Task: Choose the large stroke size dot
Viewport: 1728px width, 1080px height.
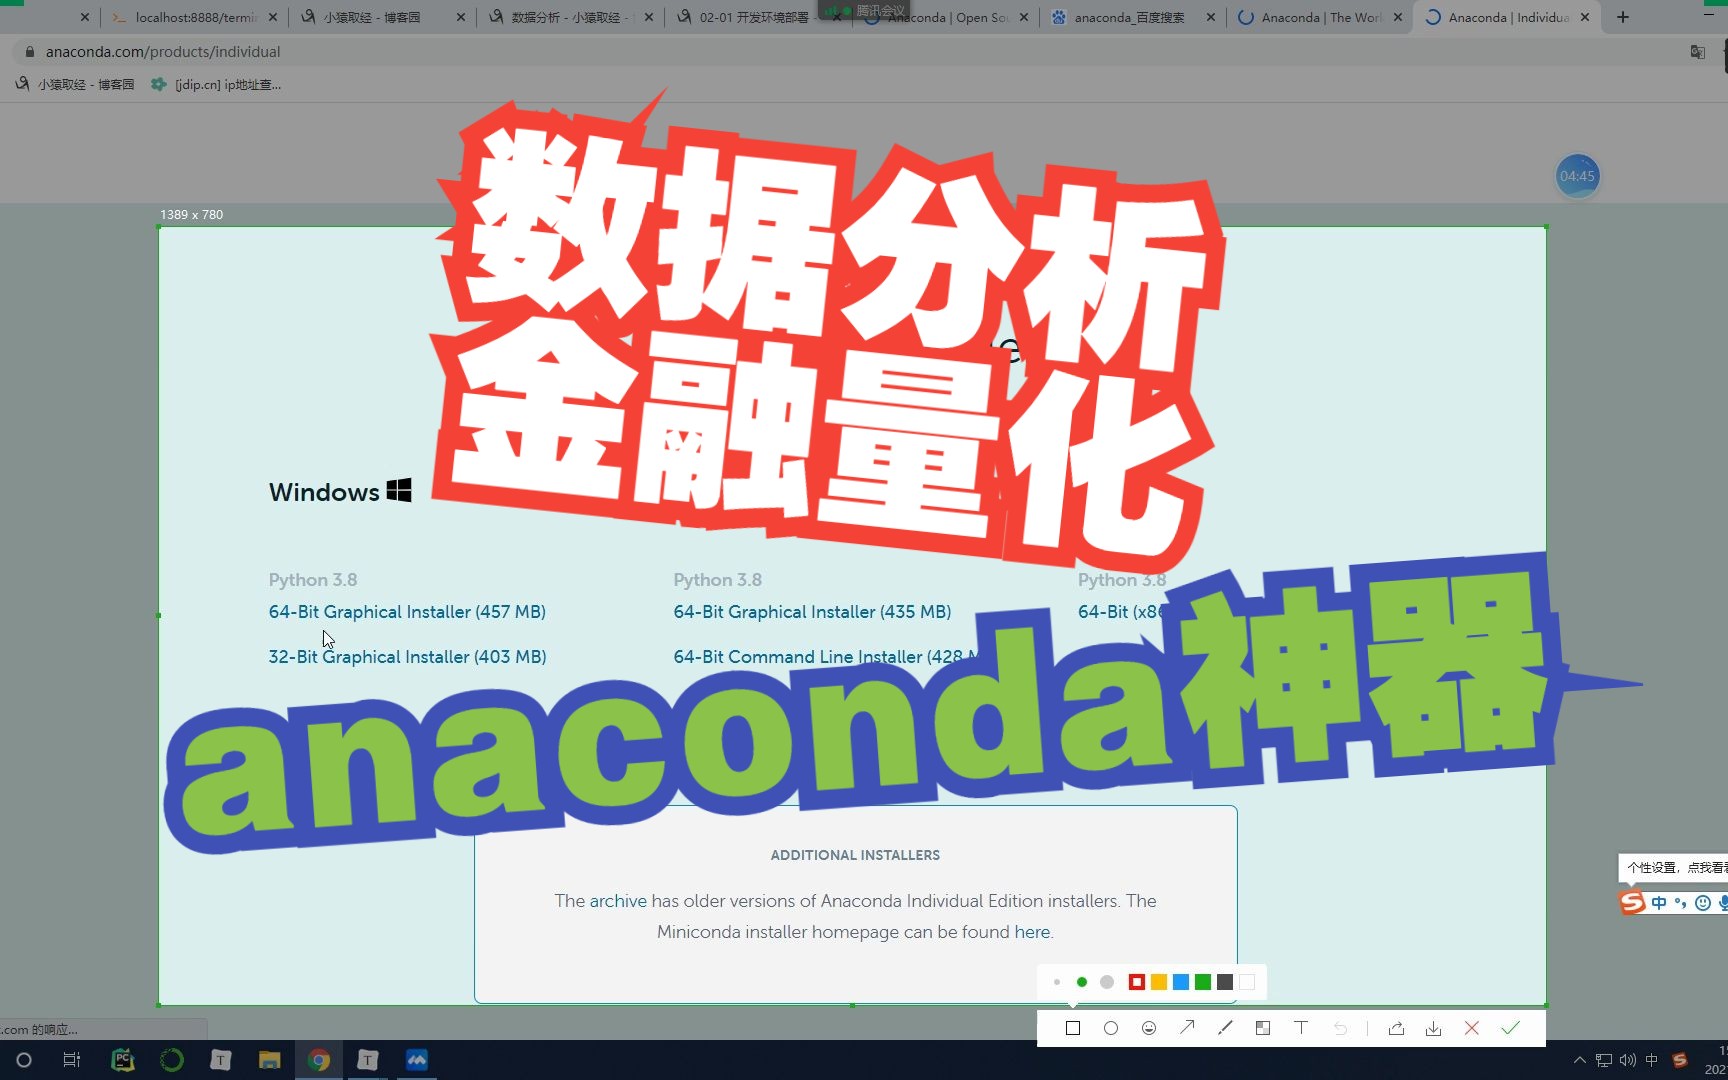Action: tap(1107, 982)
